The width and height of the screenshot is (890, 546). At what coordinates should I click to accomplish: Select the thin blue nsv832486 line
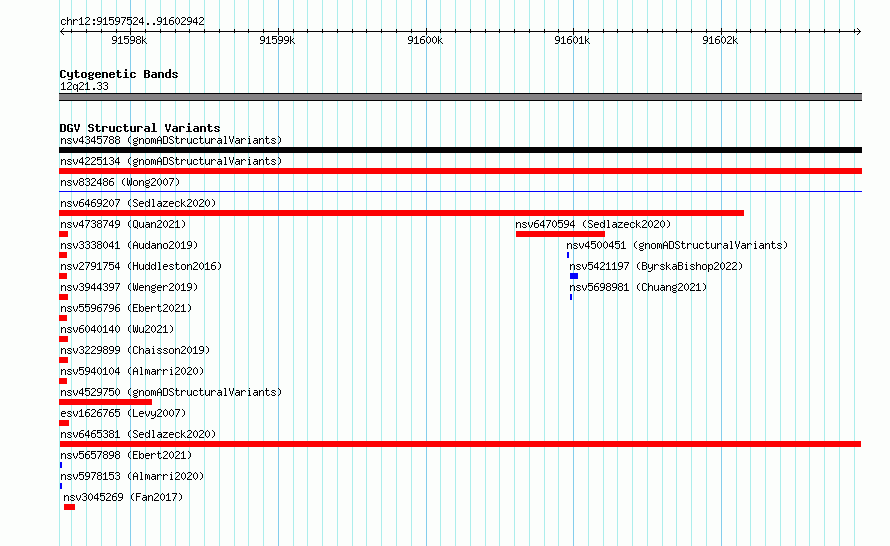(460, 192)
